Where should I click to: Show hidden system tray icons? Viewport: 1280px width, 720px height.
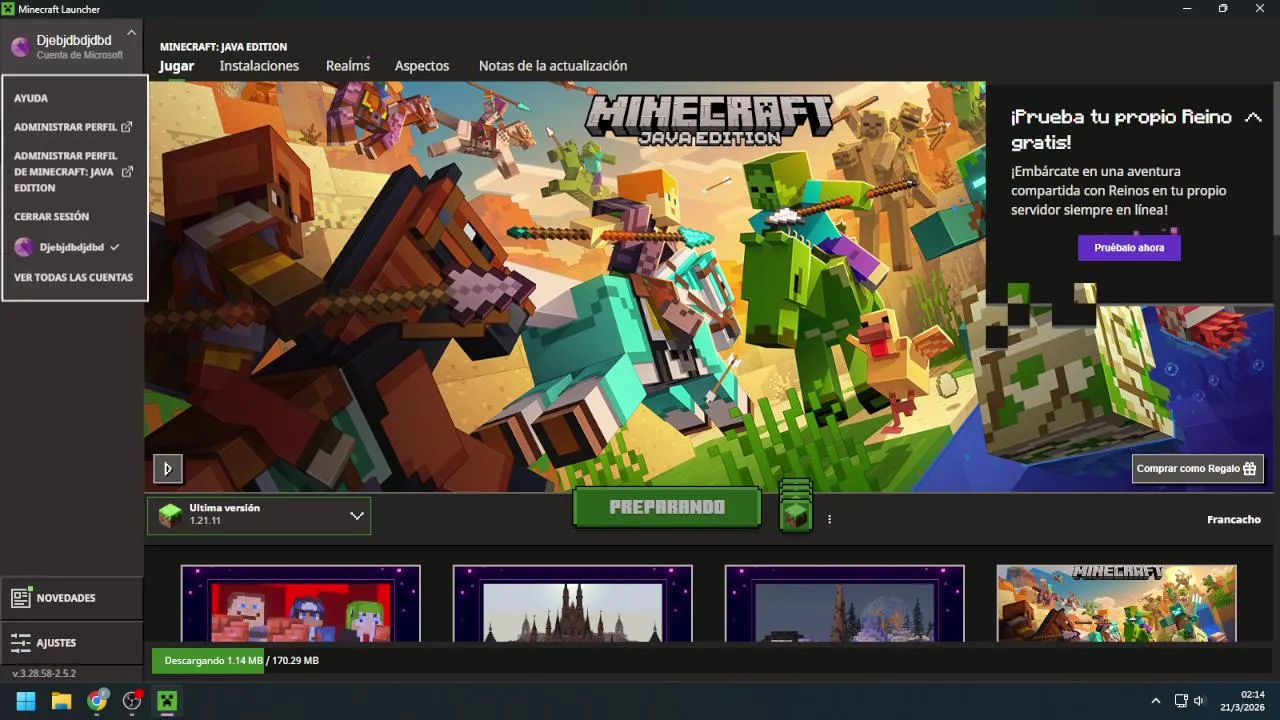tap(1156, 701)
